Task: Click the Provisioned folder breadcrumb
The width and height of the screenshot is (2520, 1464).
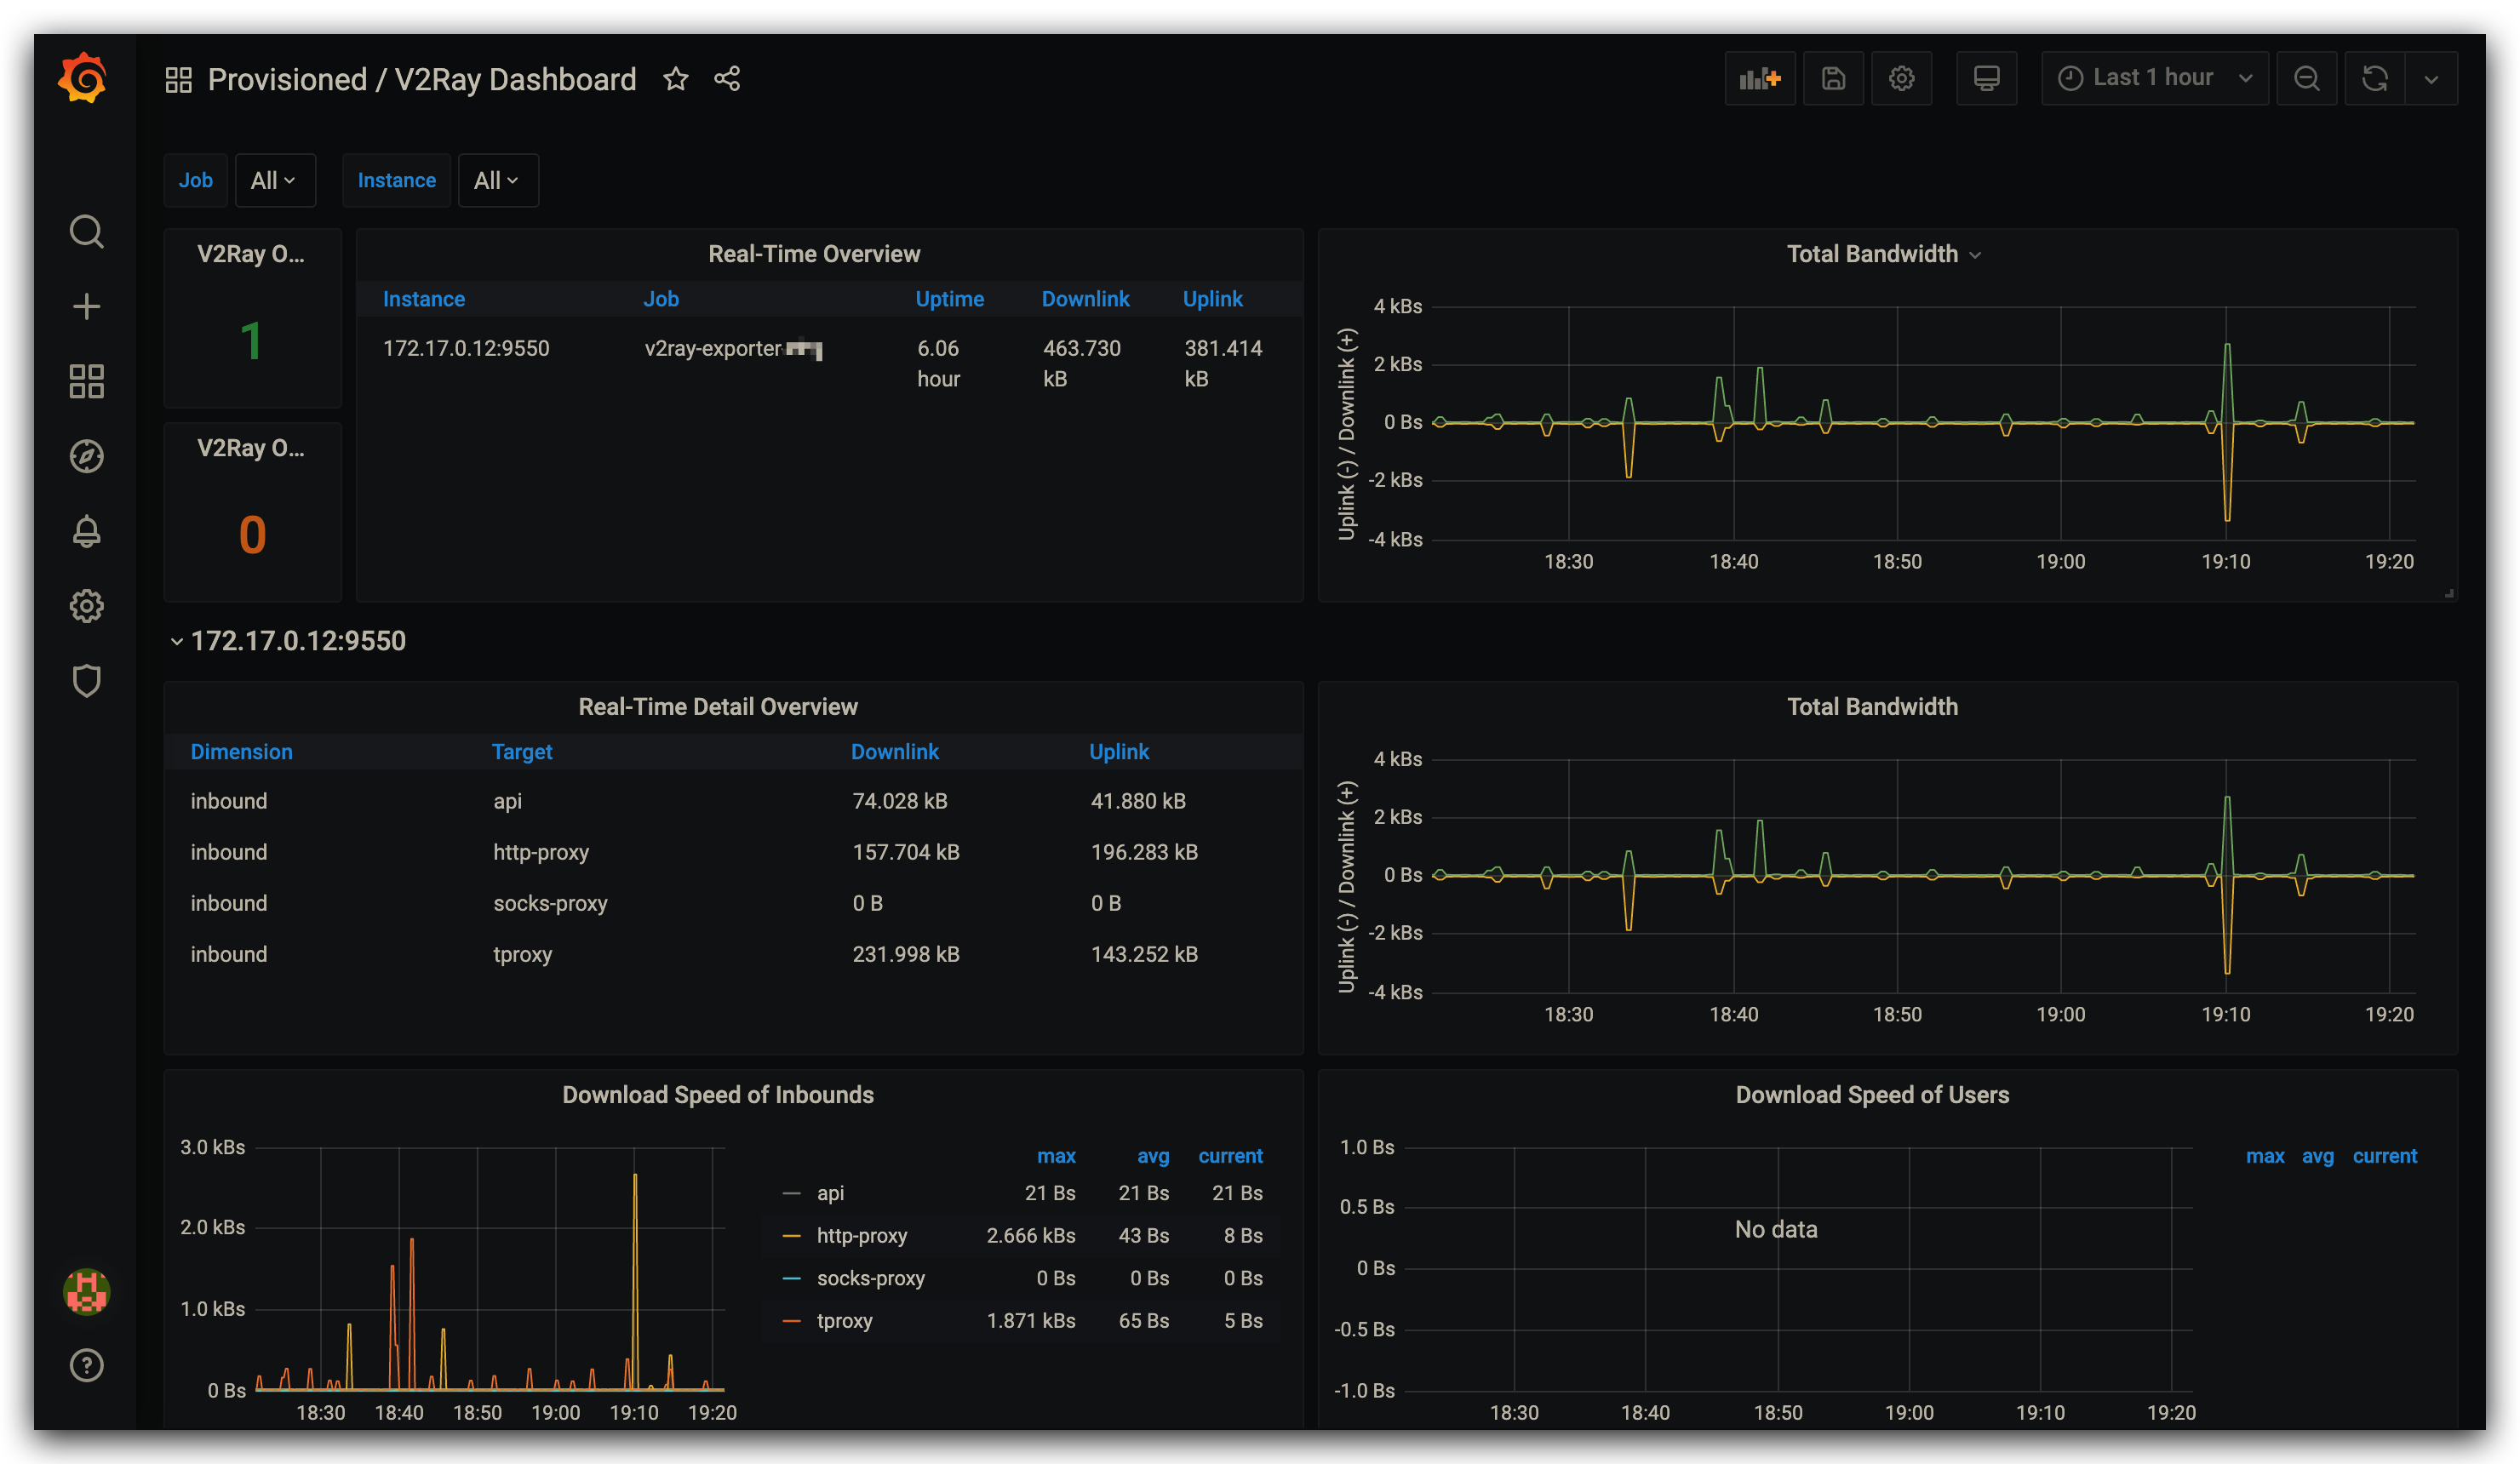Action: pos(287,79)
